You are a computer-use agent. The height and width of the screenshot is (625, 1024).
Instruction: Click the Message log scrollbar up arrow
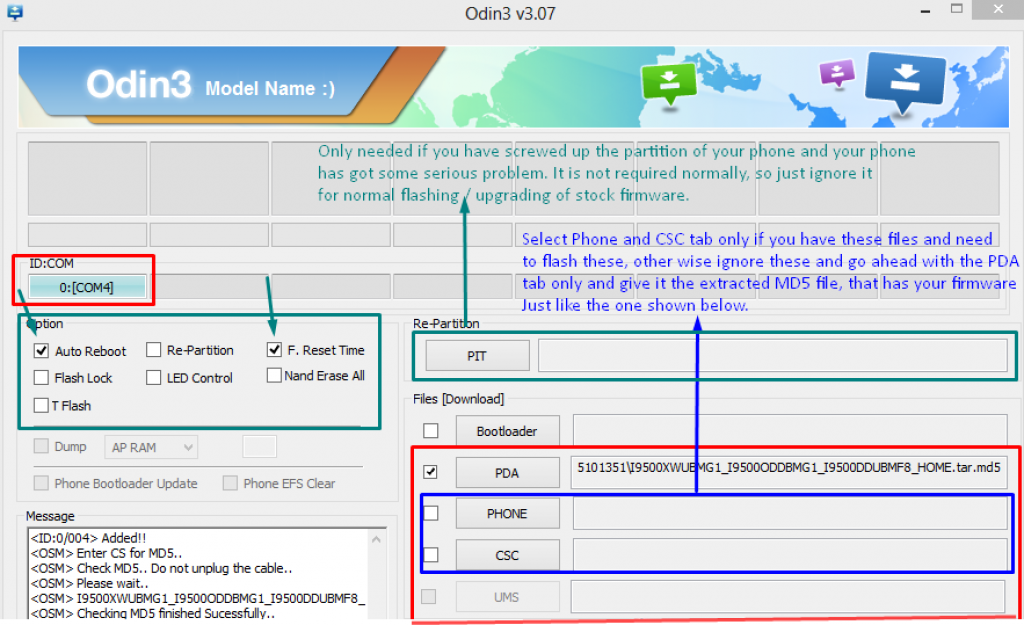(378, 537)
